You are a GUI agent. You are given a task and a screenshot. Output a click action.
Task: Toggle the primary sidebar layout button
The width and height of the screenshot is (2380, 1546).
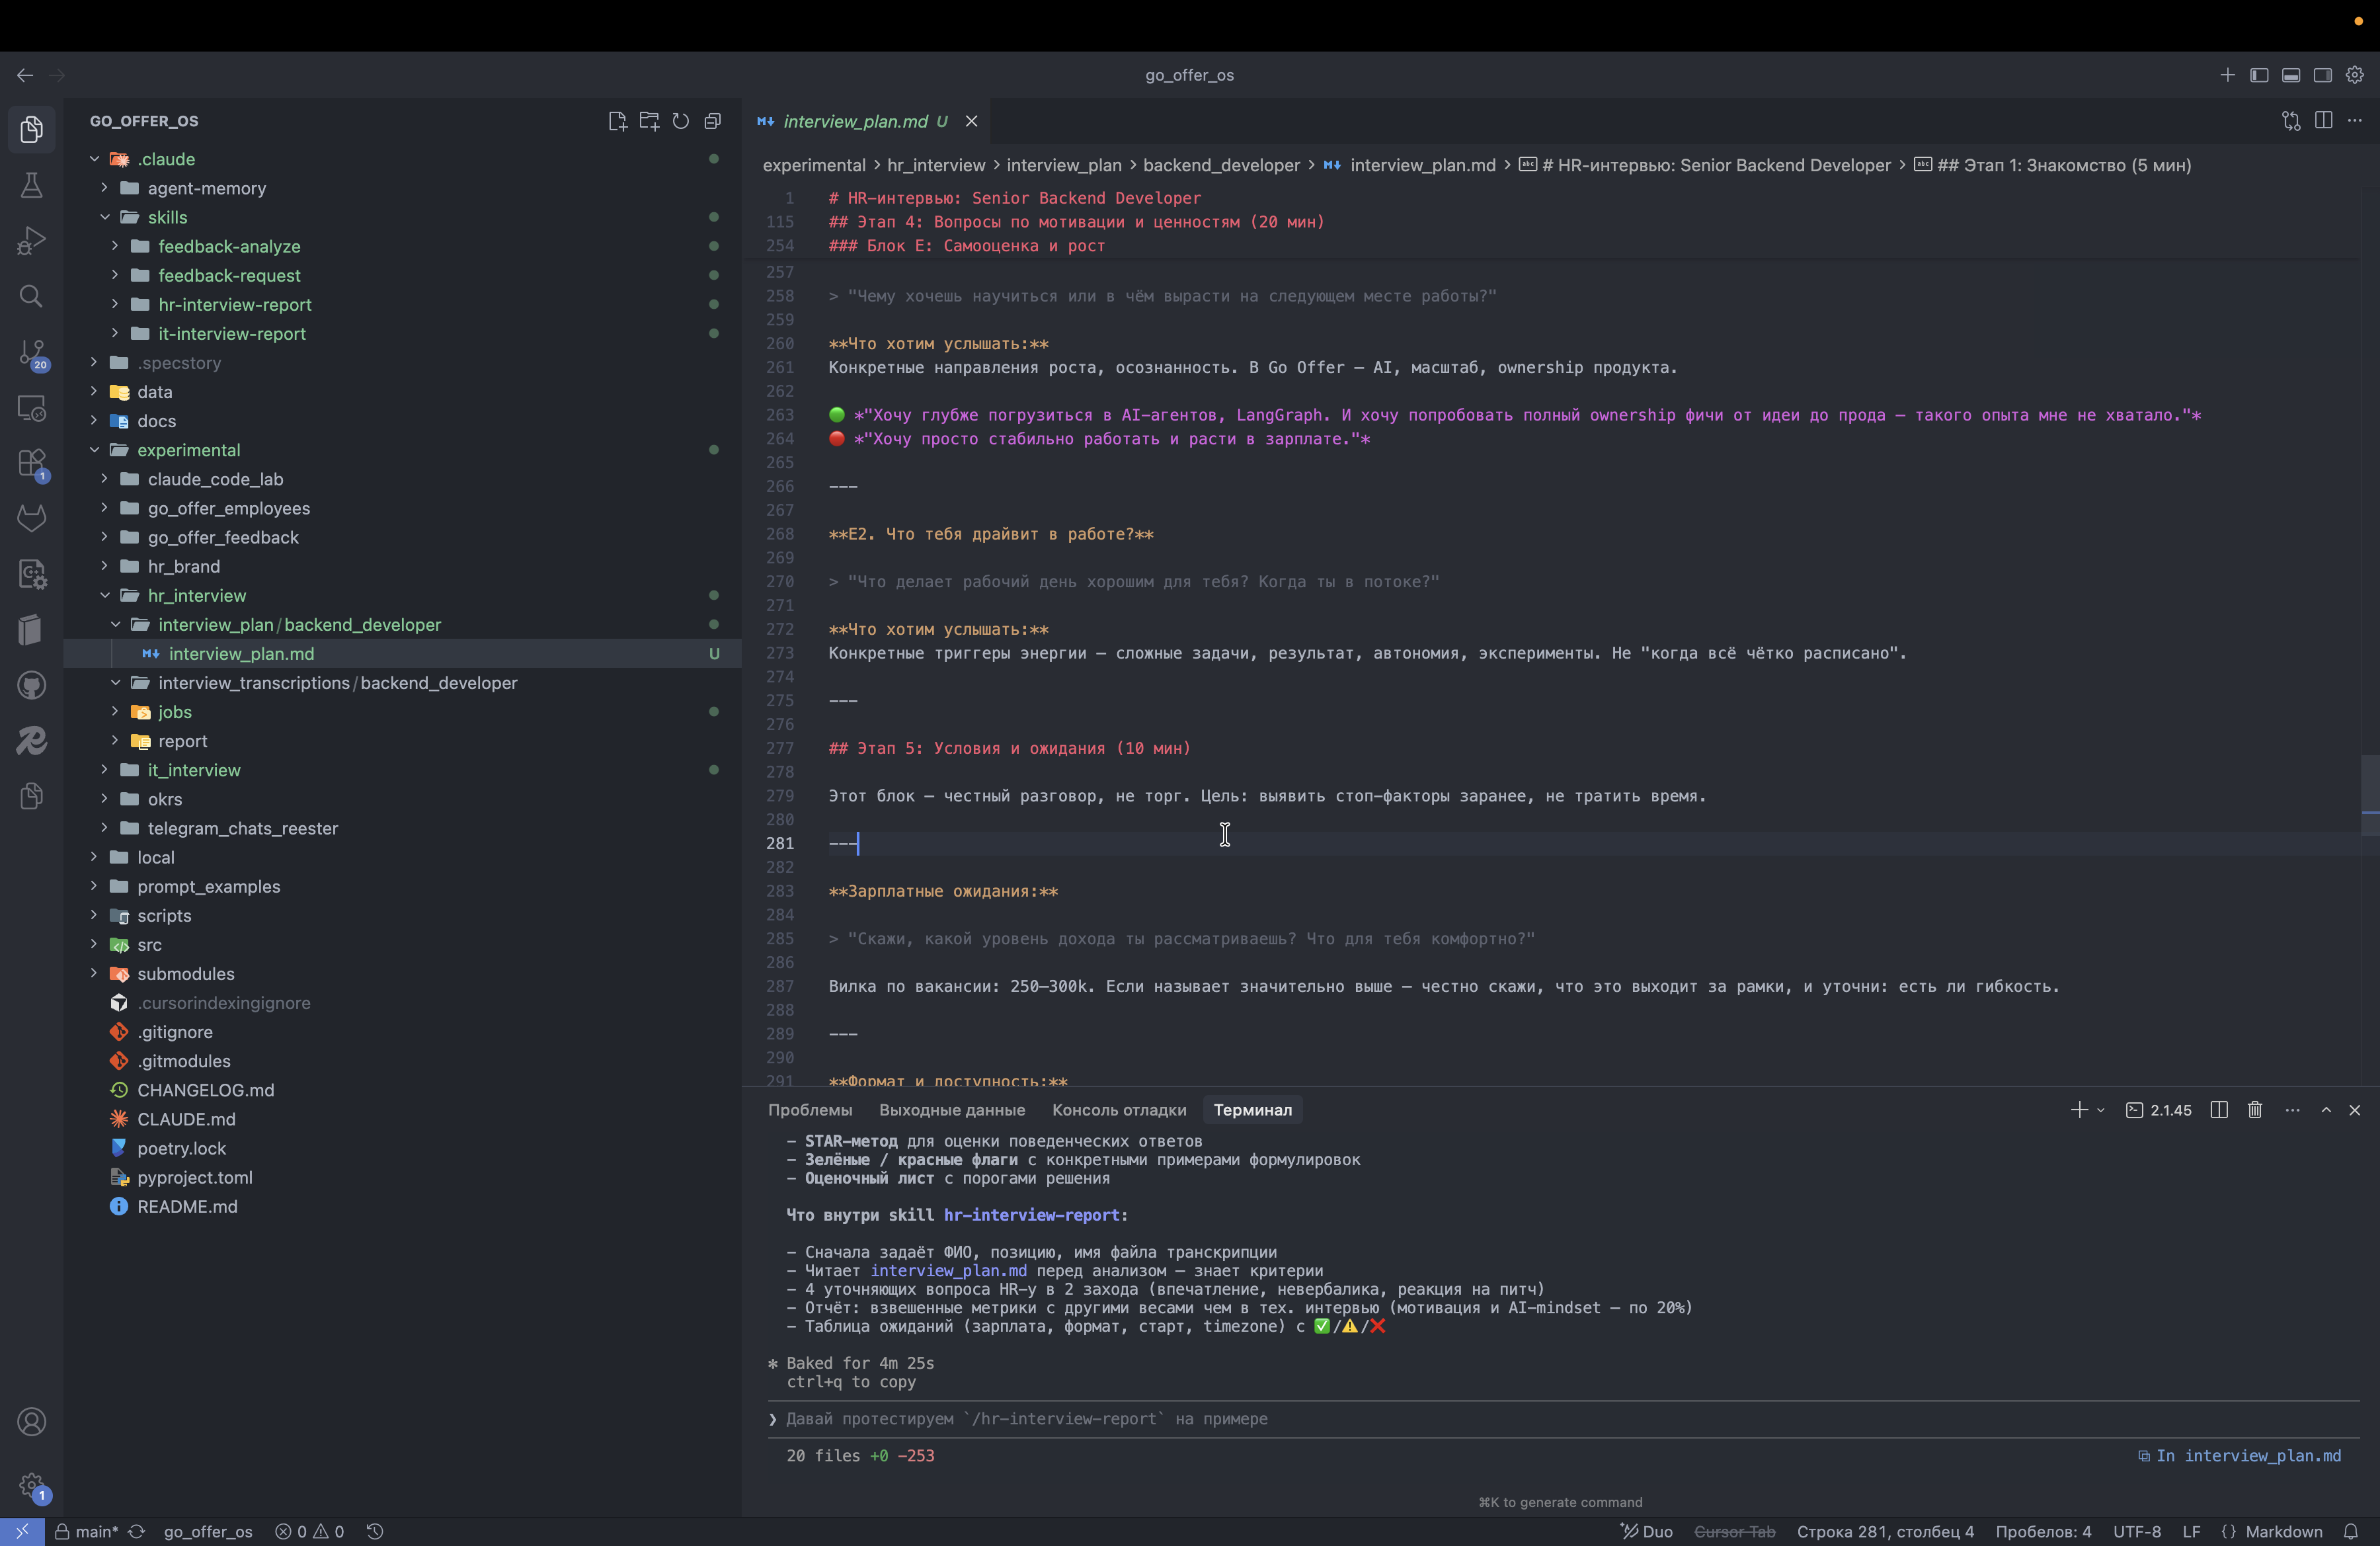pos(2259,75)
